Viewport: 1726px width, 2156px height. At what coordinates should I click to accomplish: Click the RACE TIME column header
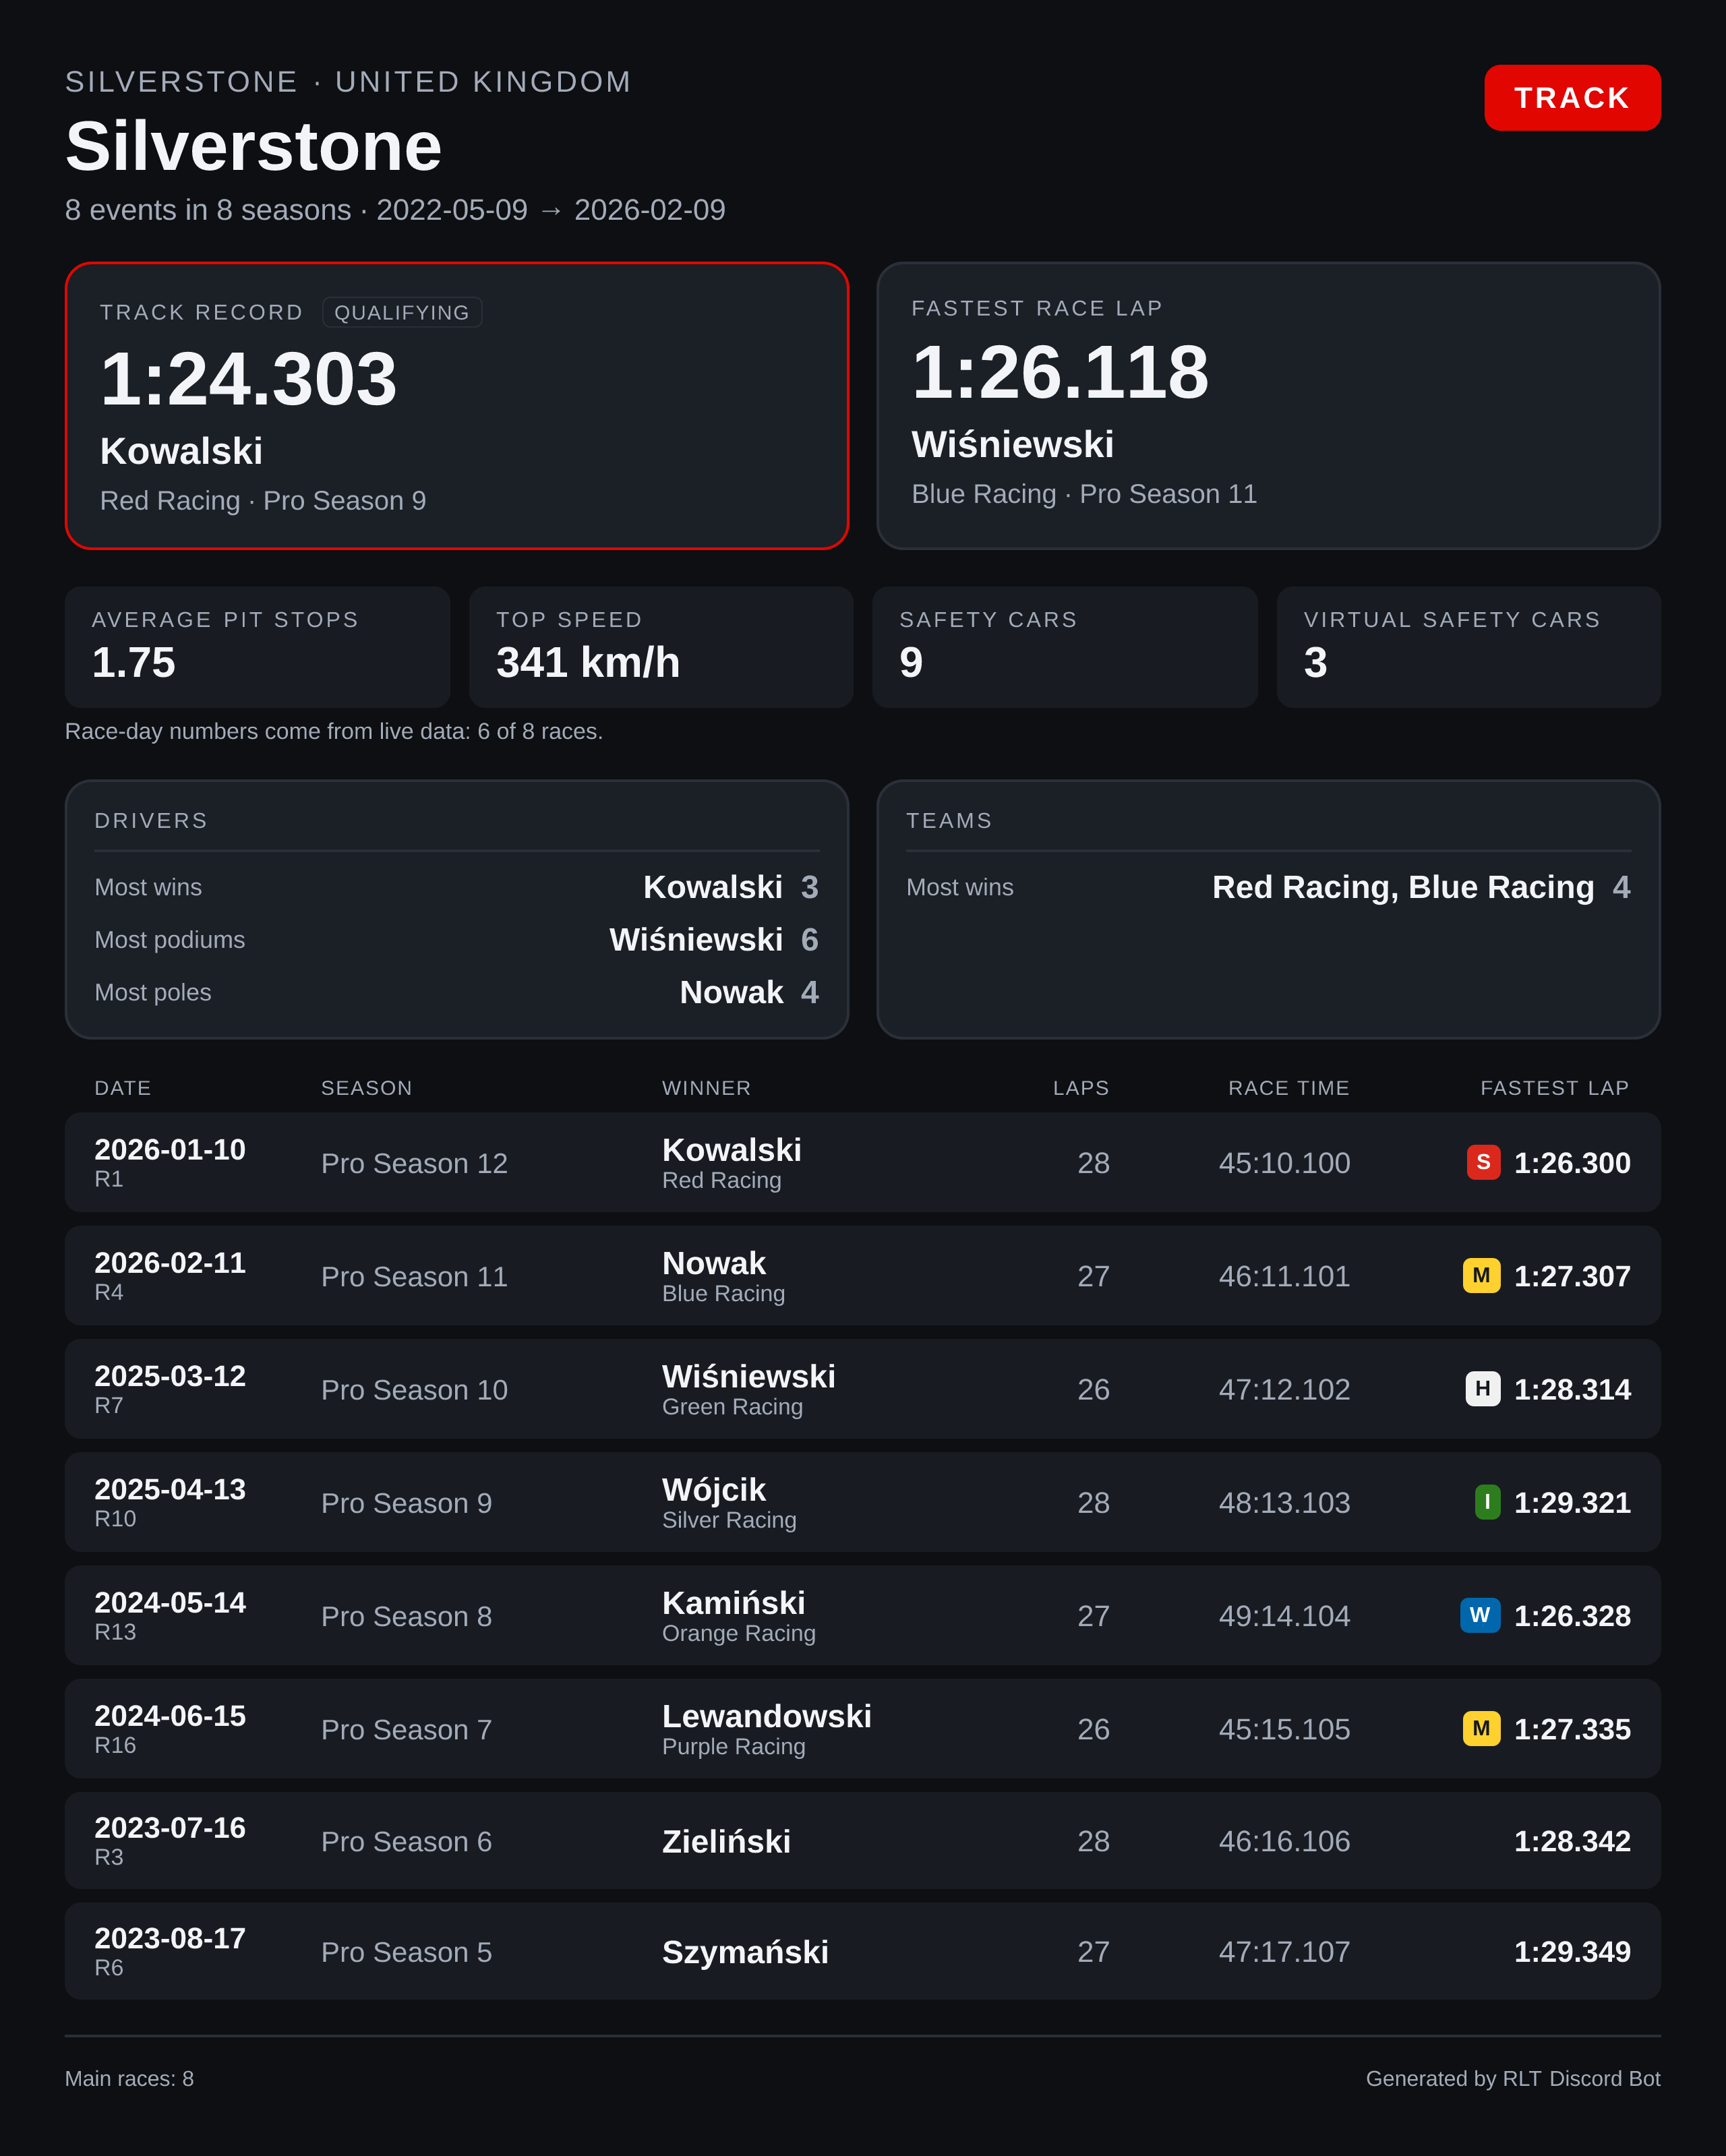(1289, 1088)
